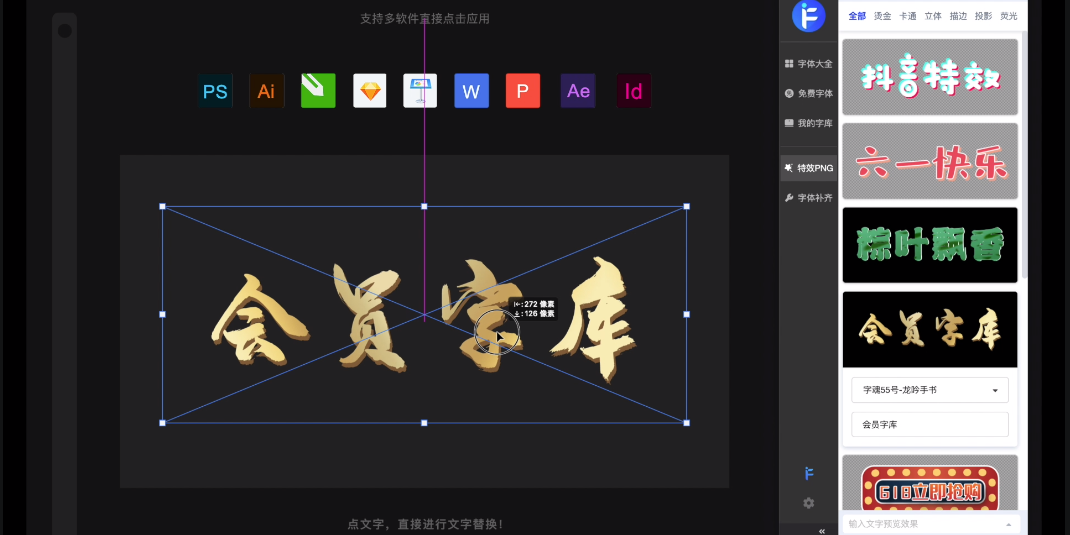
Task: Click the InDesign Id icon
Action: tap(633, 91)
